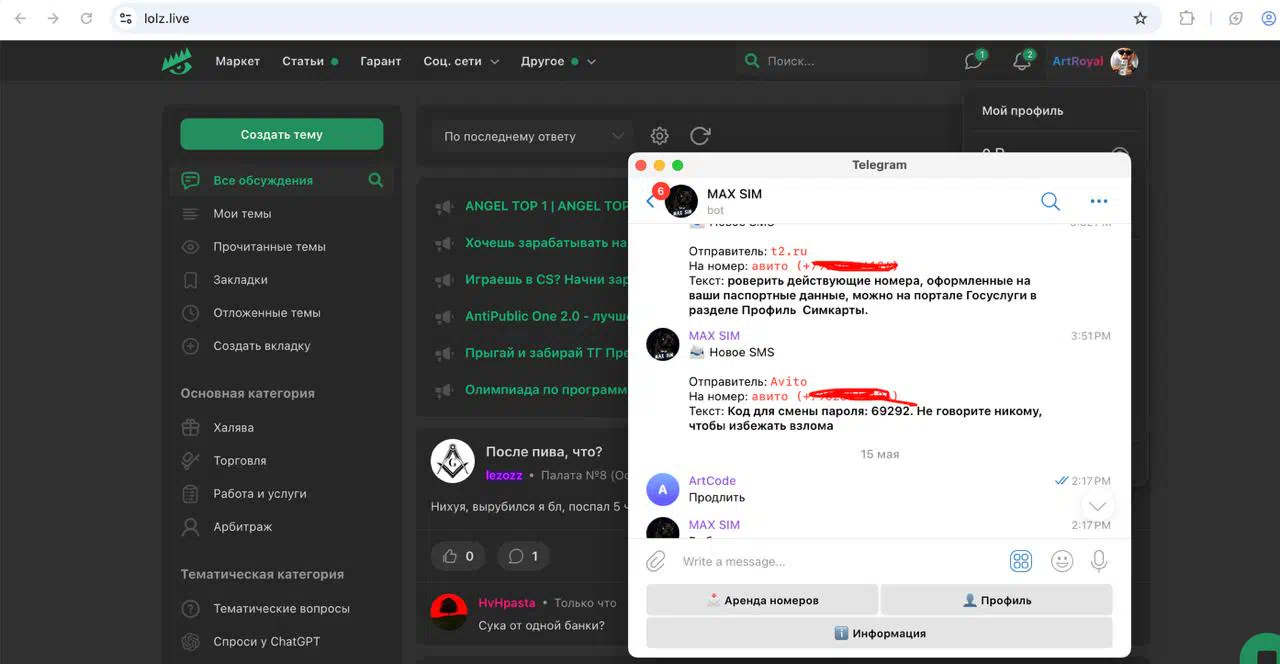Jump to bottom of Telegram chat
Screen dimensions: 1280x664
click(1097, 506)
